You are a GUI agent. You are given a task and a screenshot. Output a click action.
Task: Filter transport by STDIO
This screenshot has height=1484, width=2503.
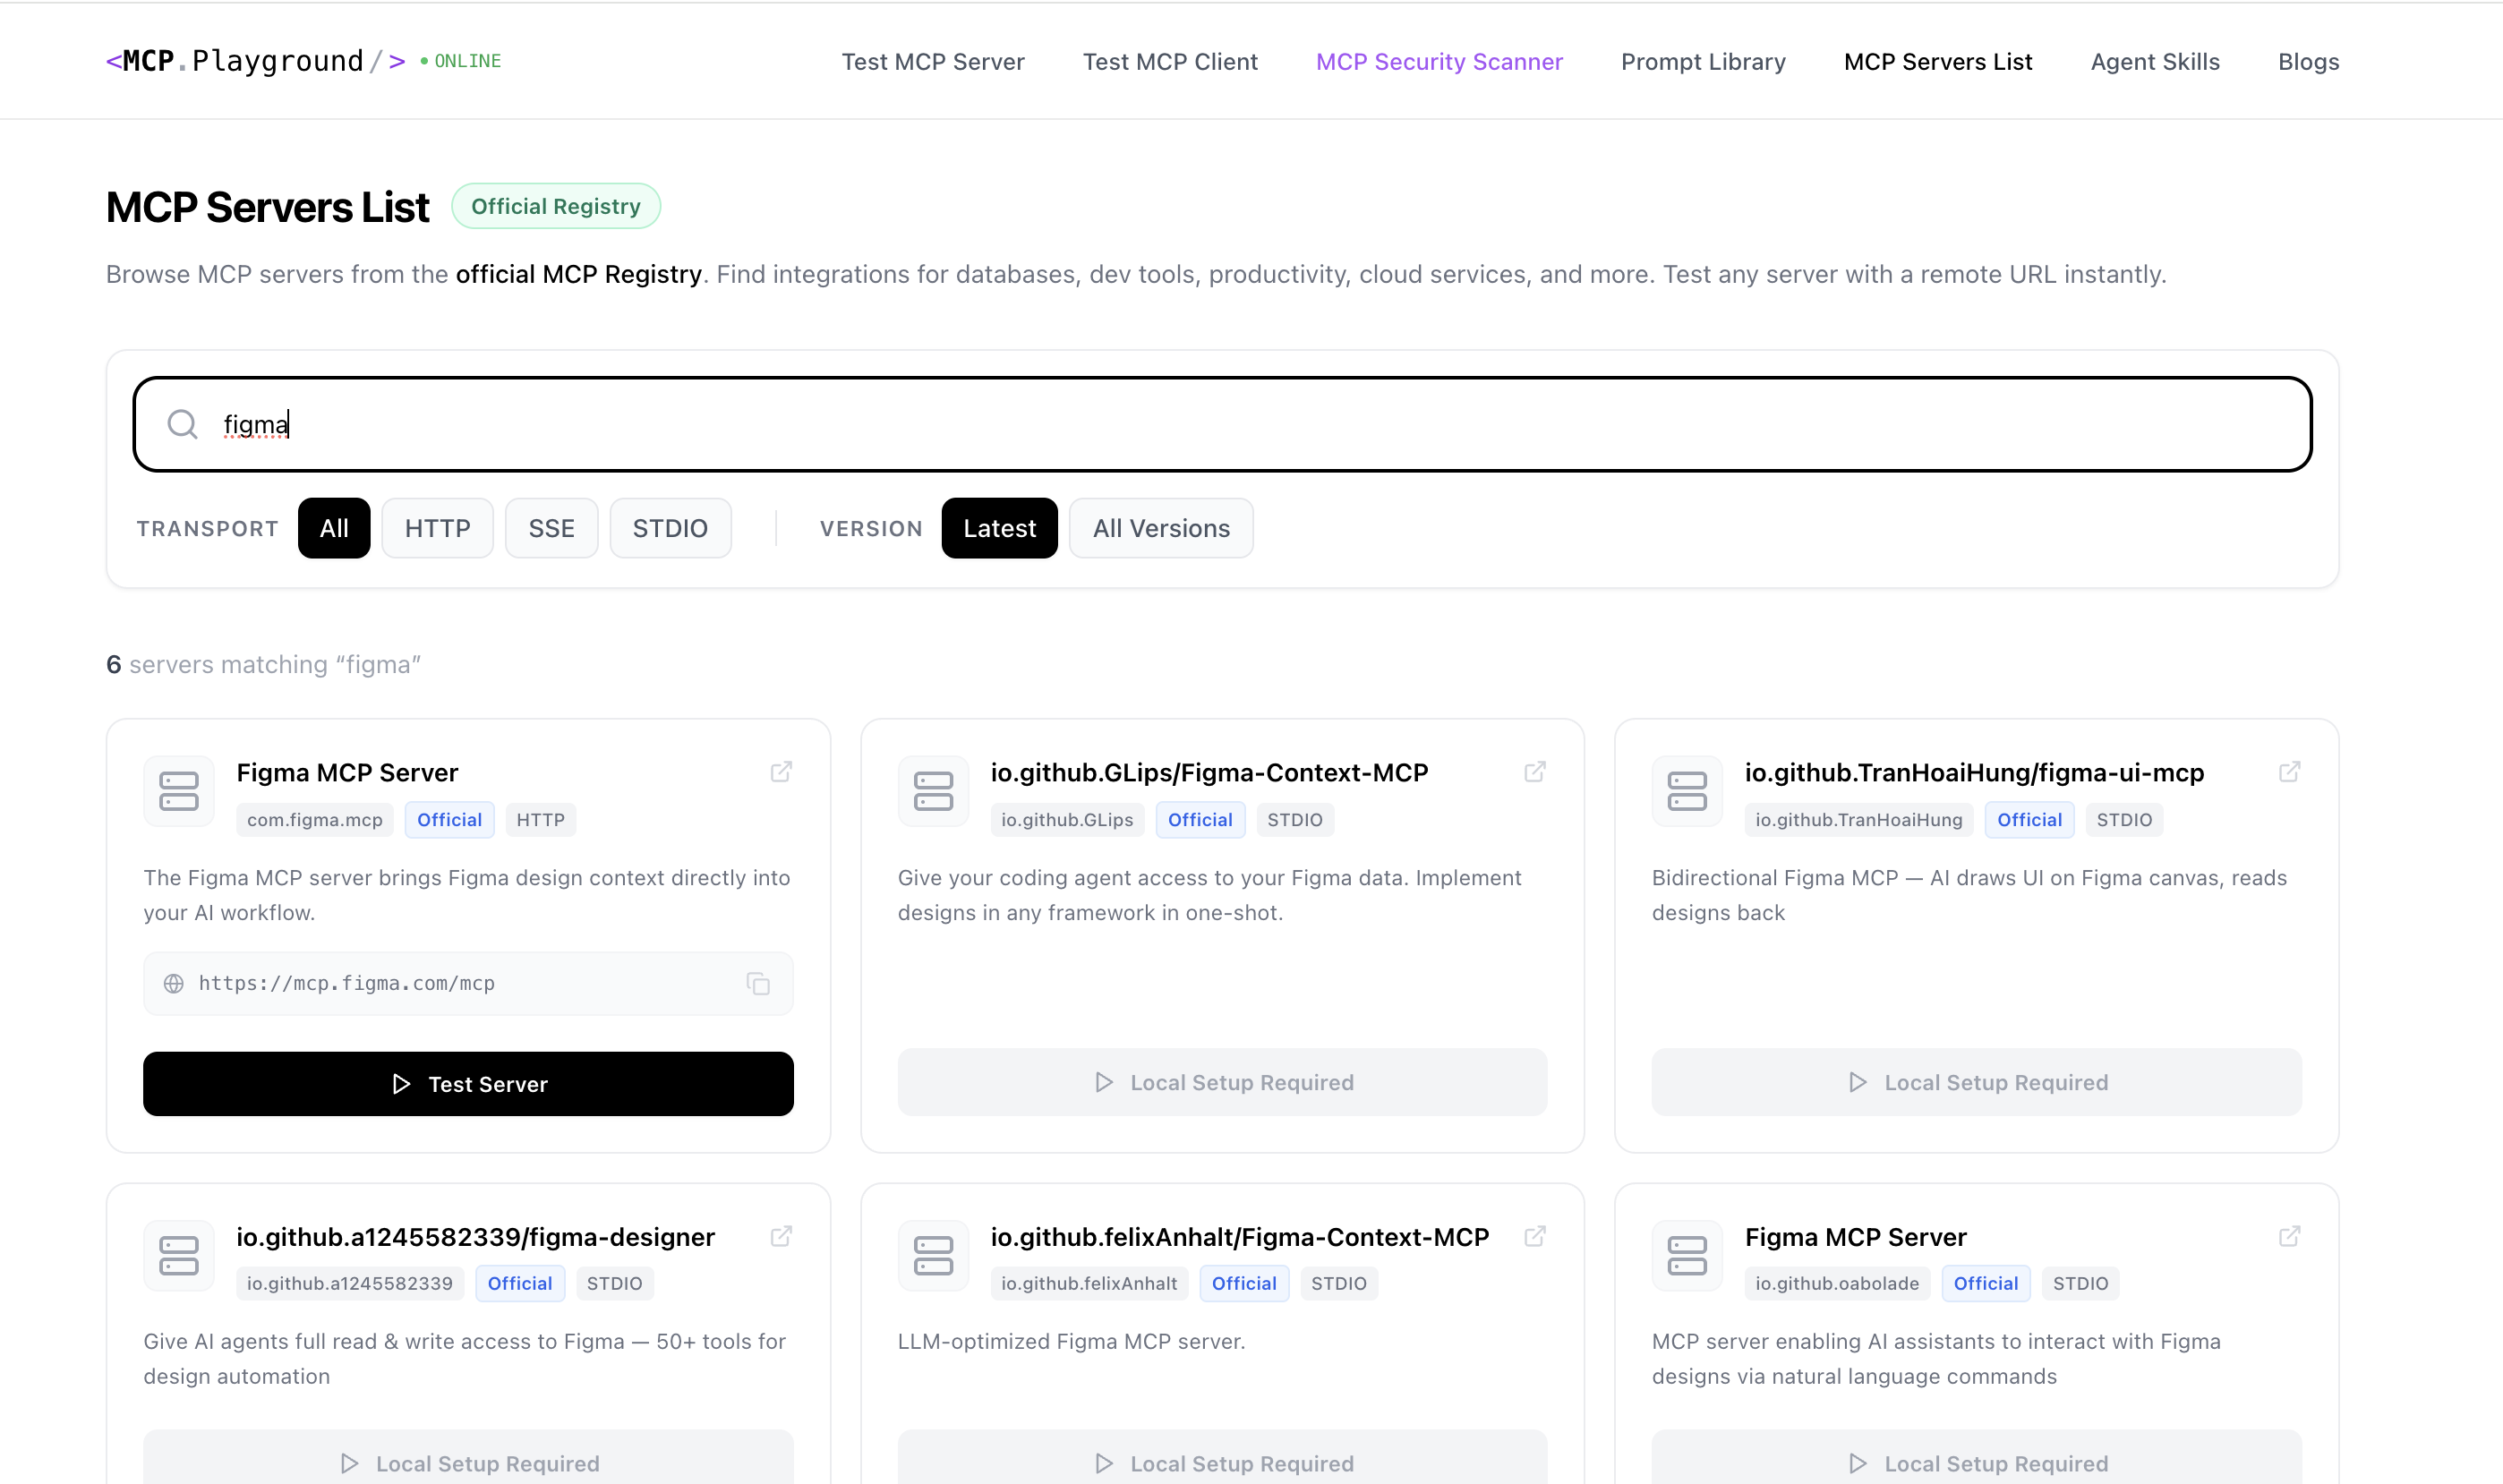[670, 528]
